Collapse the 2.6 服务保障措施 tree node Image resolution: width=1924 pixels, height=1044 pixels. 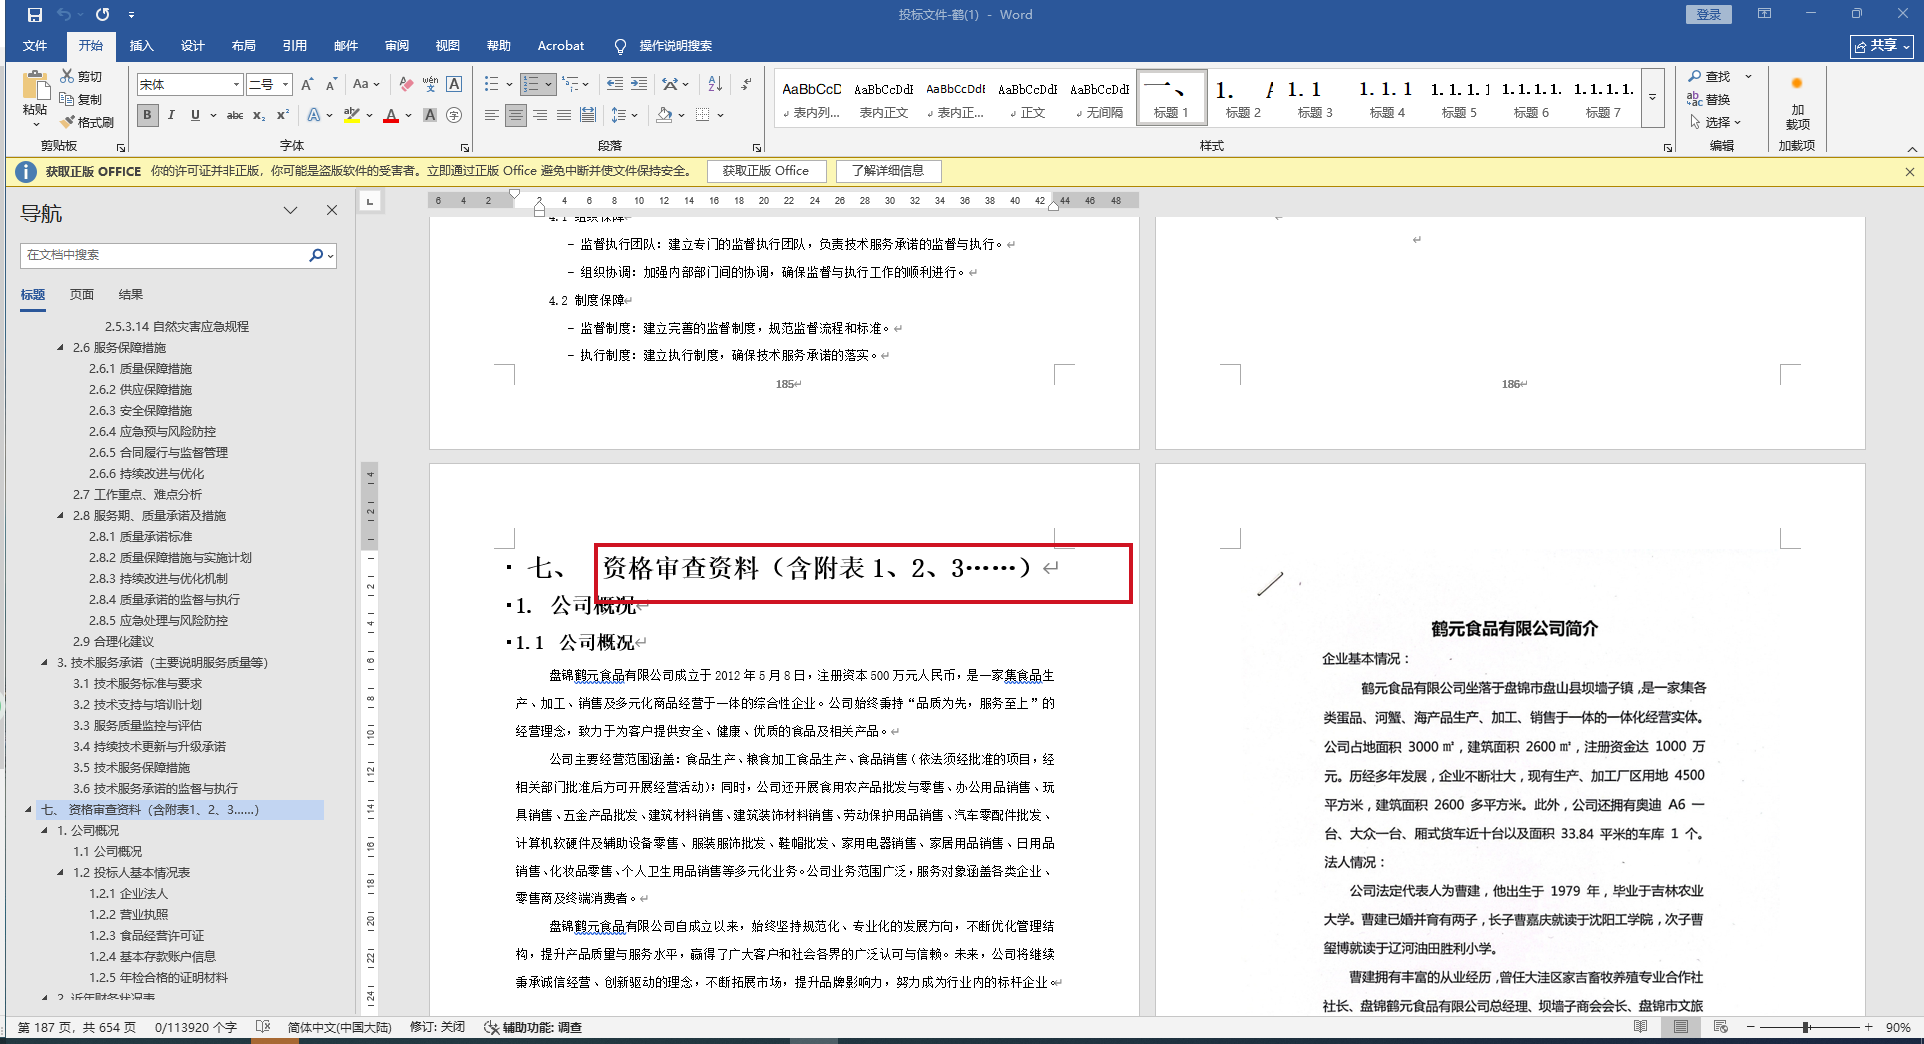(x=60, y=348)
